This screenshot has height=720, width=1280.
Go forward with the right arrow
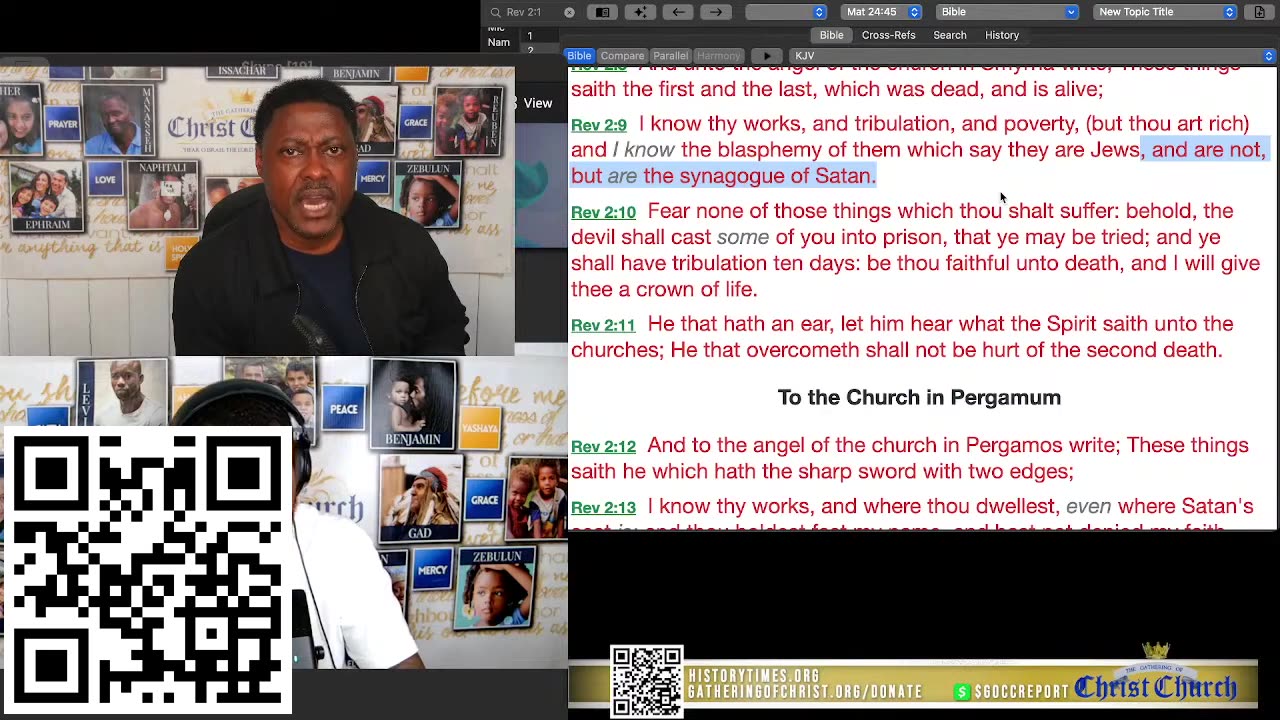[x=716, y=12]
